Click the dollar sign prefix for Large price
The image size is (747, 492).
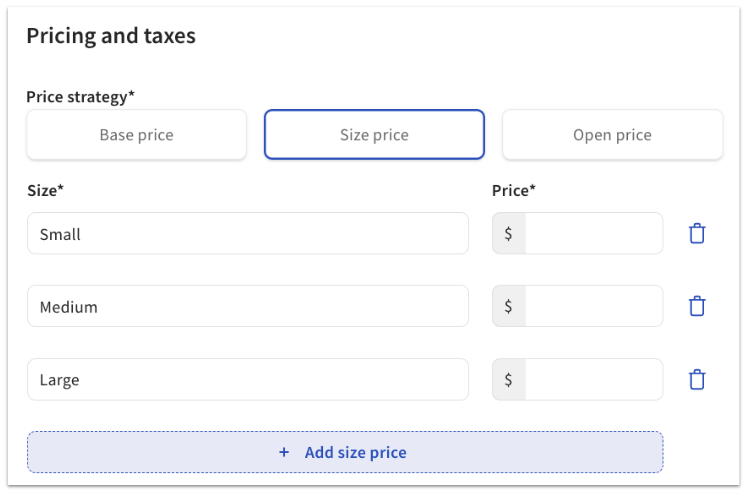pos(508,380)
